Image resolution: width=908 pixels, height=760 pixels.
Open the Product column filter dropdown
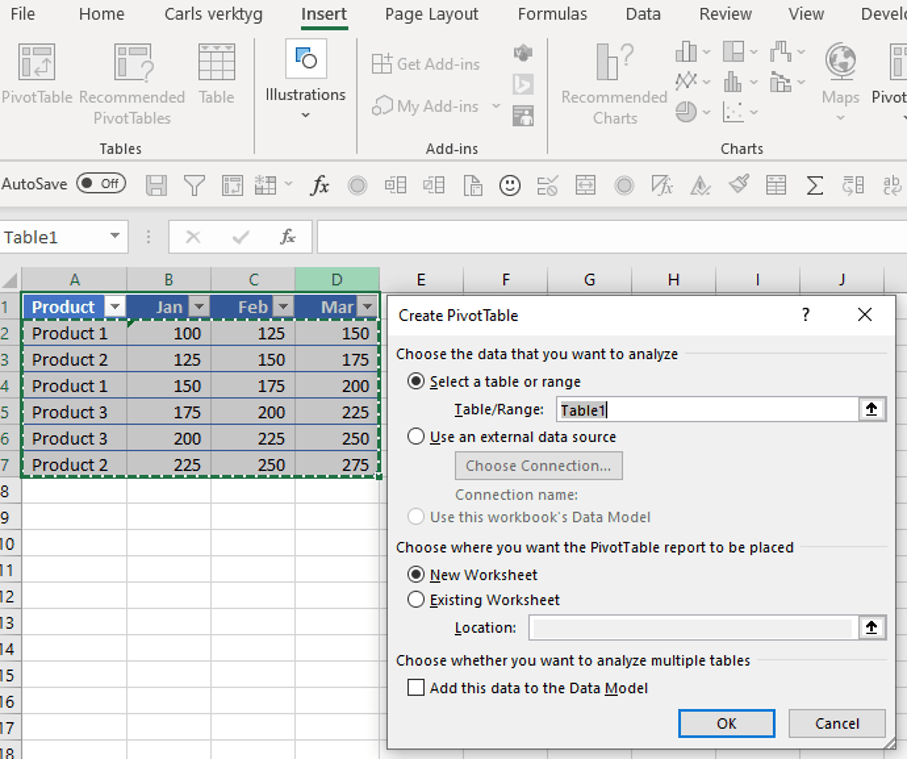[115, 306]
